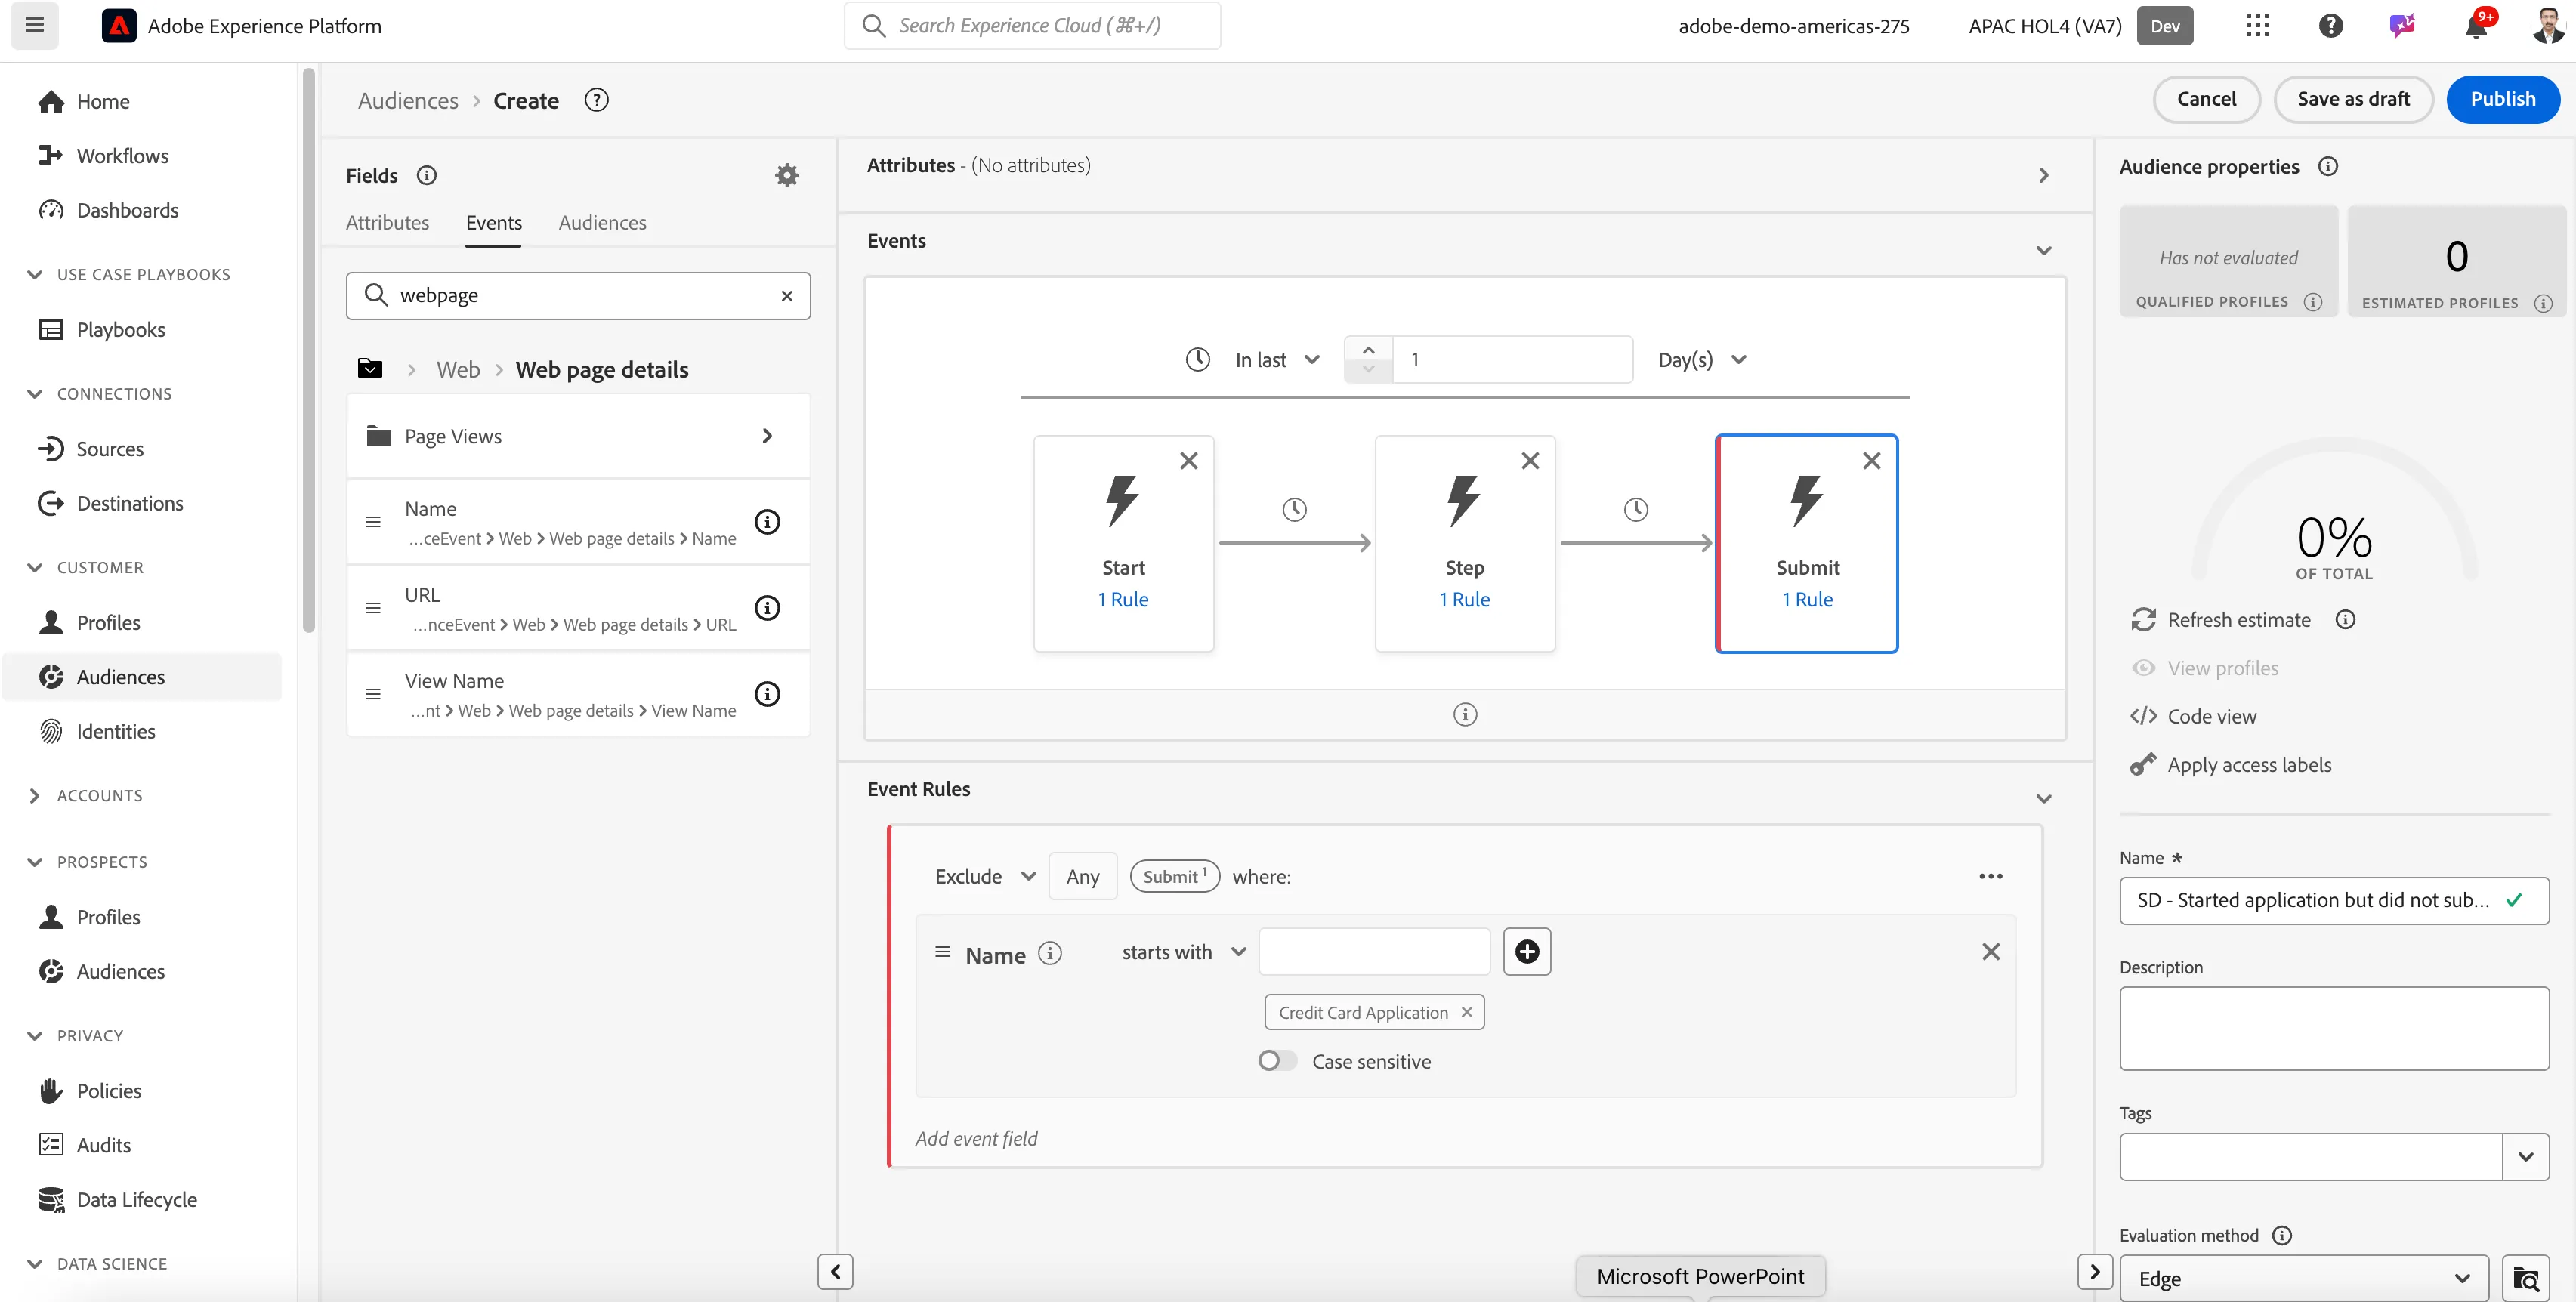Screen dimensions: 2576x1302
Task: Open the AI assistant chat icon
Action: pos(2402,26)
